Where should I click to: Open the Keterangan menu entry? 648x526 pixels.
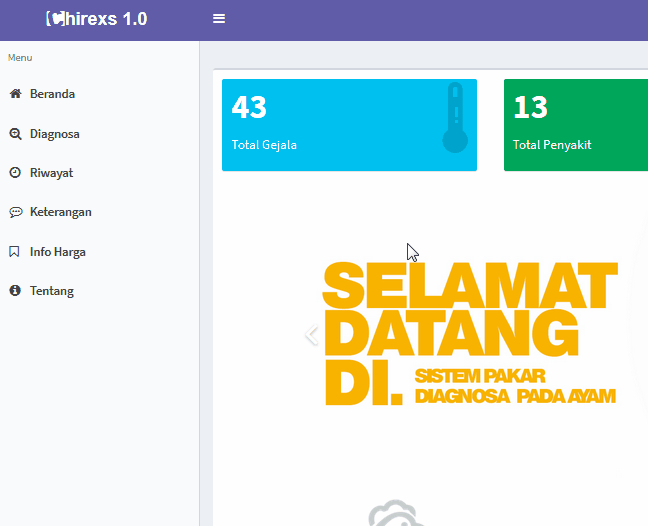(x=60, y=212)
